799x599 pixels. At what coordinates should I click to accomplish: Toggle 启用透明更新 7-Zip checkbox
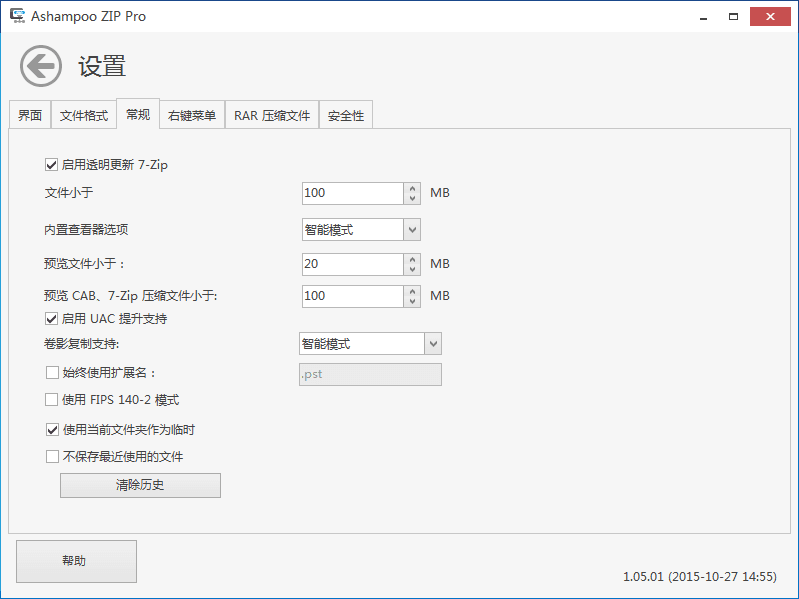pyautogui.click(x=52, y=165)
